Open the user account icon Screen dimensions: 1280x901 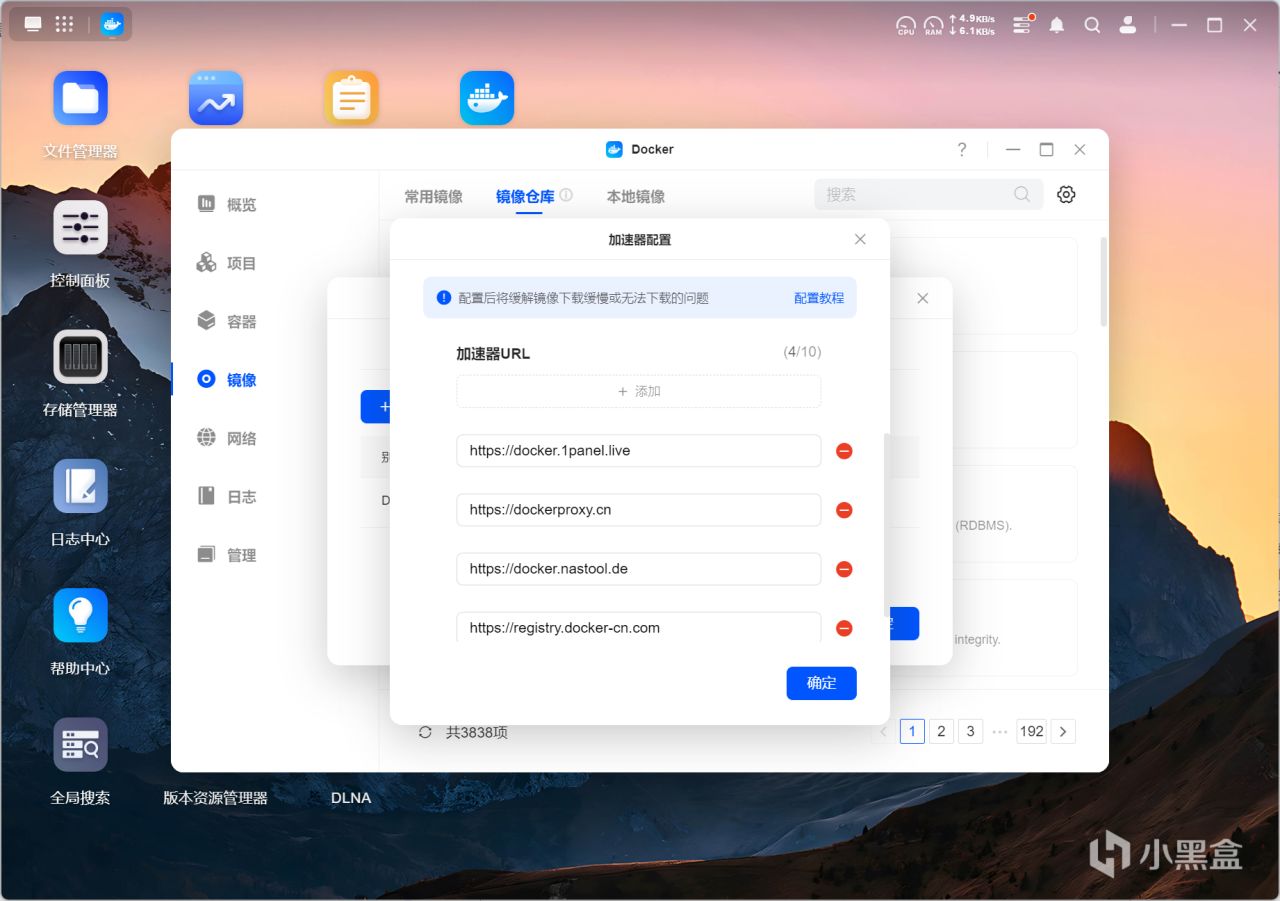tap(1129, 25)
